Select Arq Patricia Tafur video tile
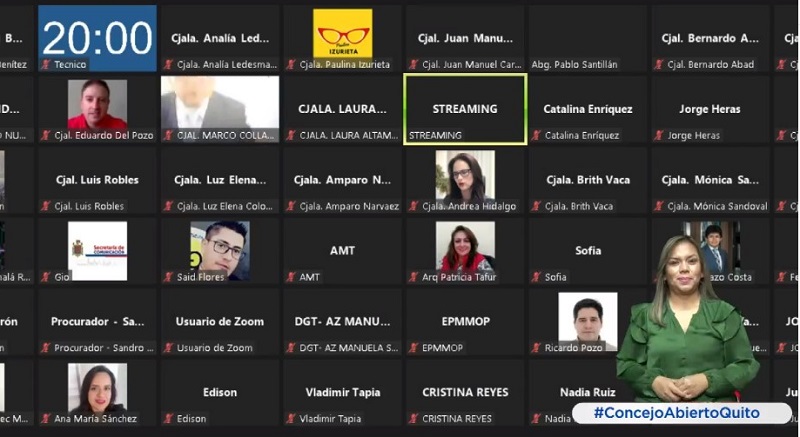Image resolution: width=800 pixels, height=437 pixels. point(465,251)
